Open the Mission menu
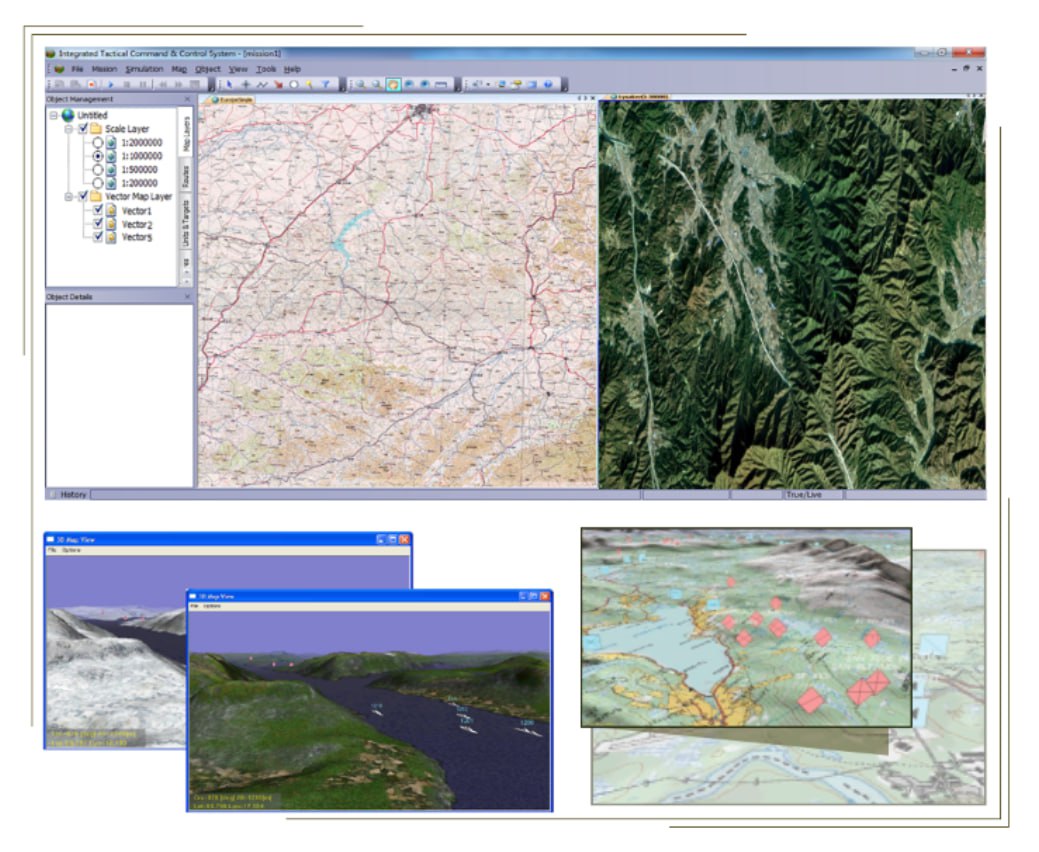 tap(104, 69)
